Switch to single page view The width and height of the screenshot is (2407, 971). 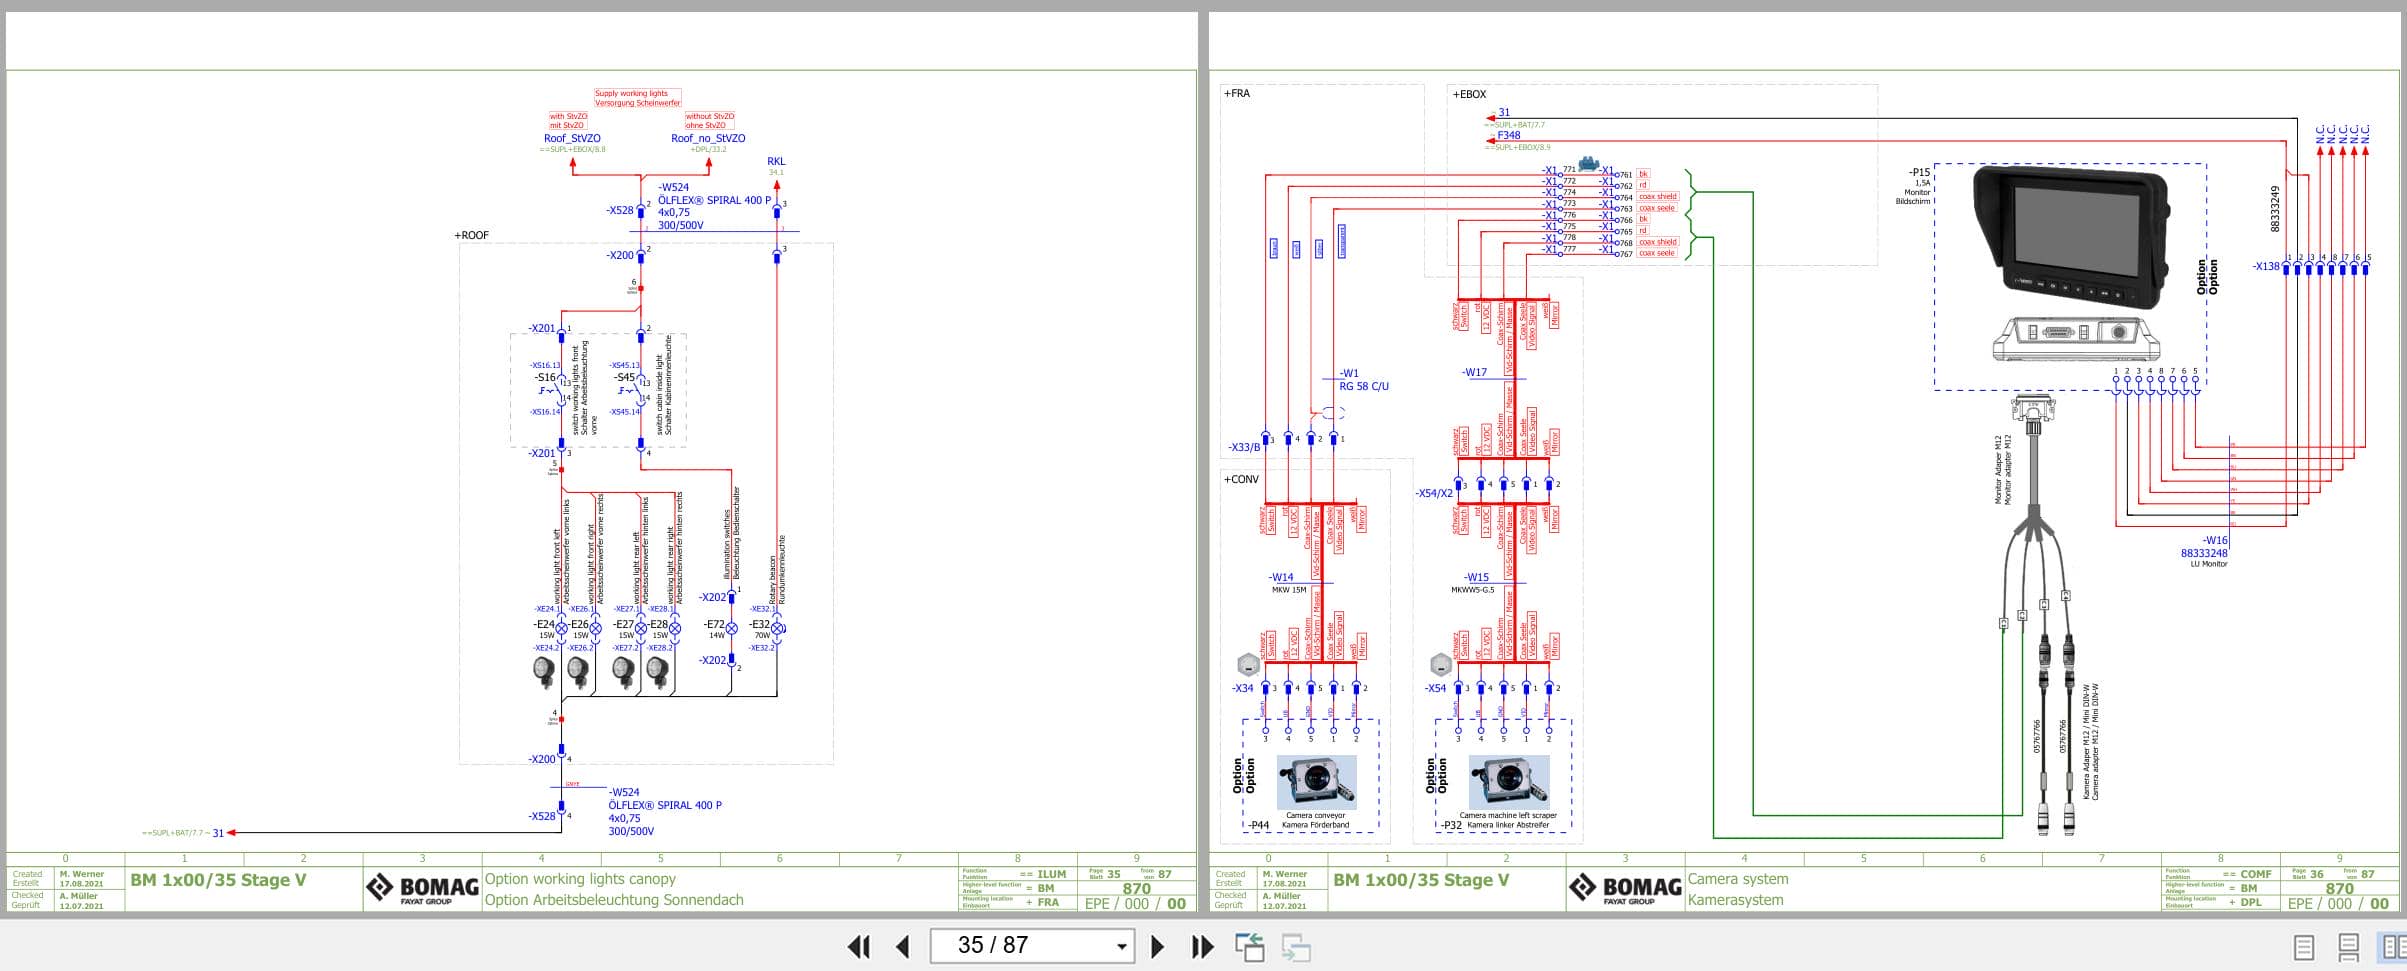[x=2303, y=947]
